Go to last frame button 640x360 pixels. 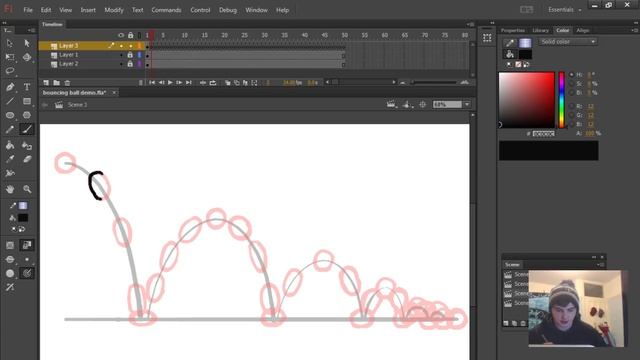188,83
